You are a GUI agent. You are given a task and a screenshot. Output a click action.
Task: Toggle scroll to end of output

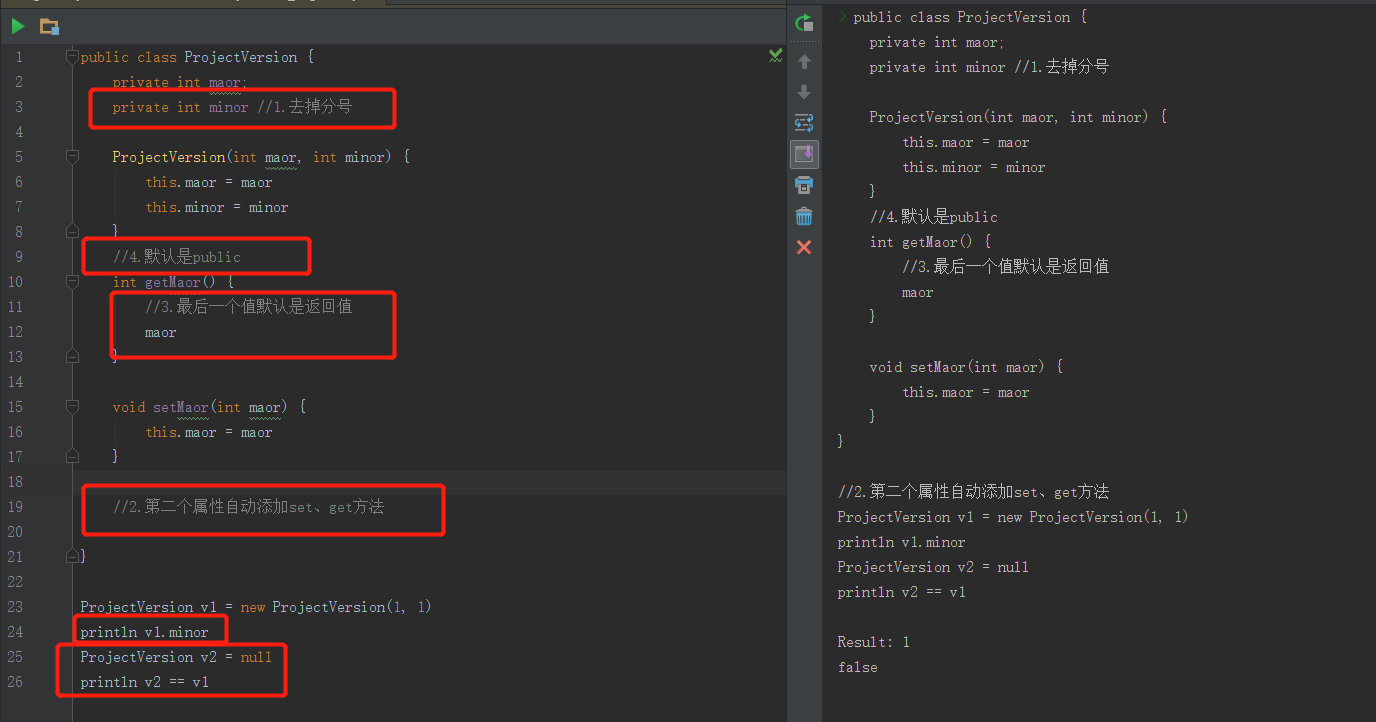804,154
